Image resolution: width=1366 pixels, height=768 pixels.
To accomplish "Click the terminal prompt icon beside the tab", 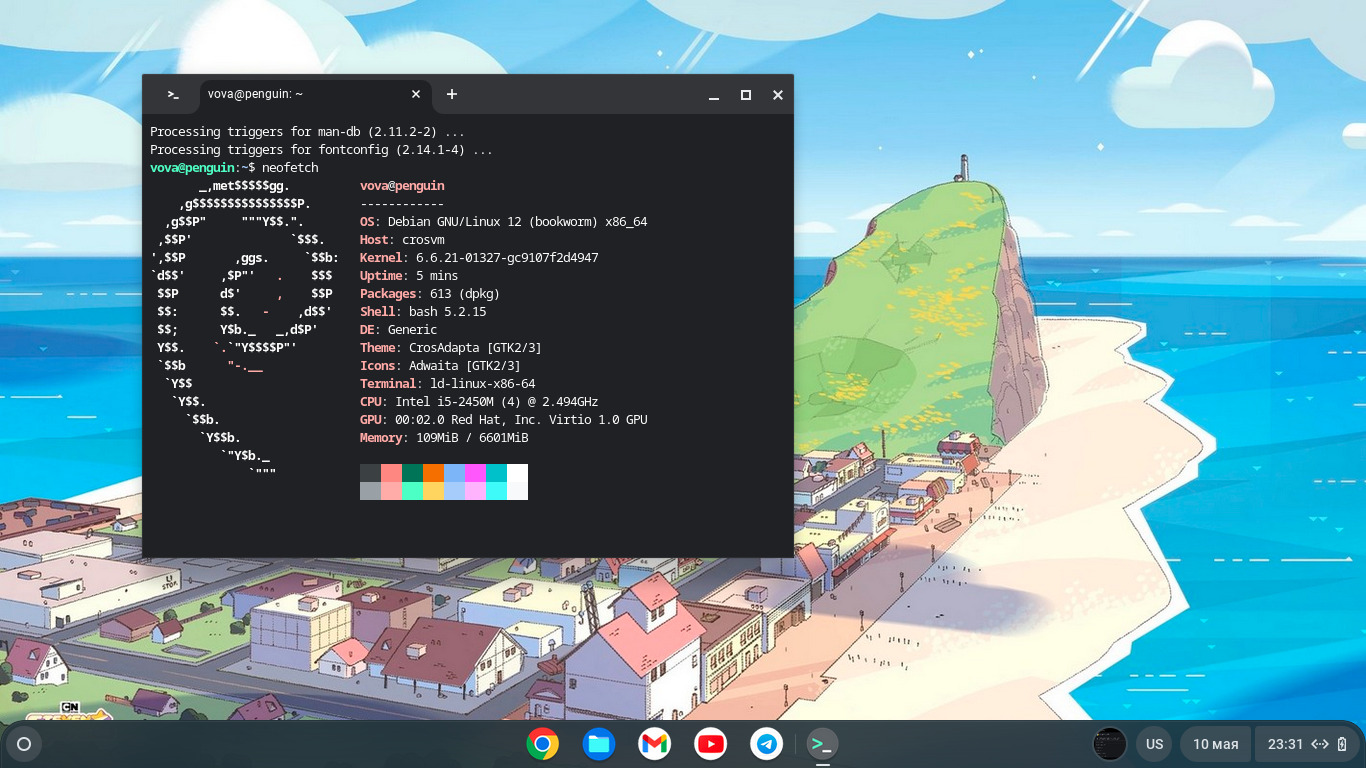I will pos(173,95).
